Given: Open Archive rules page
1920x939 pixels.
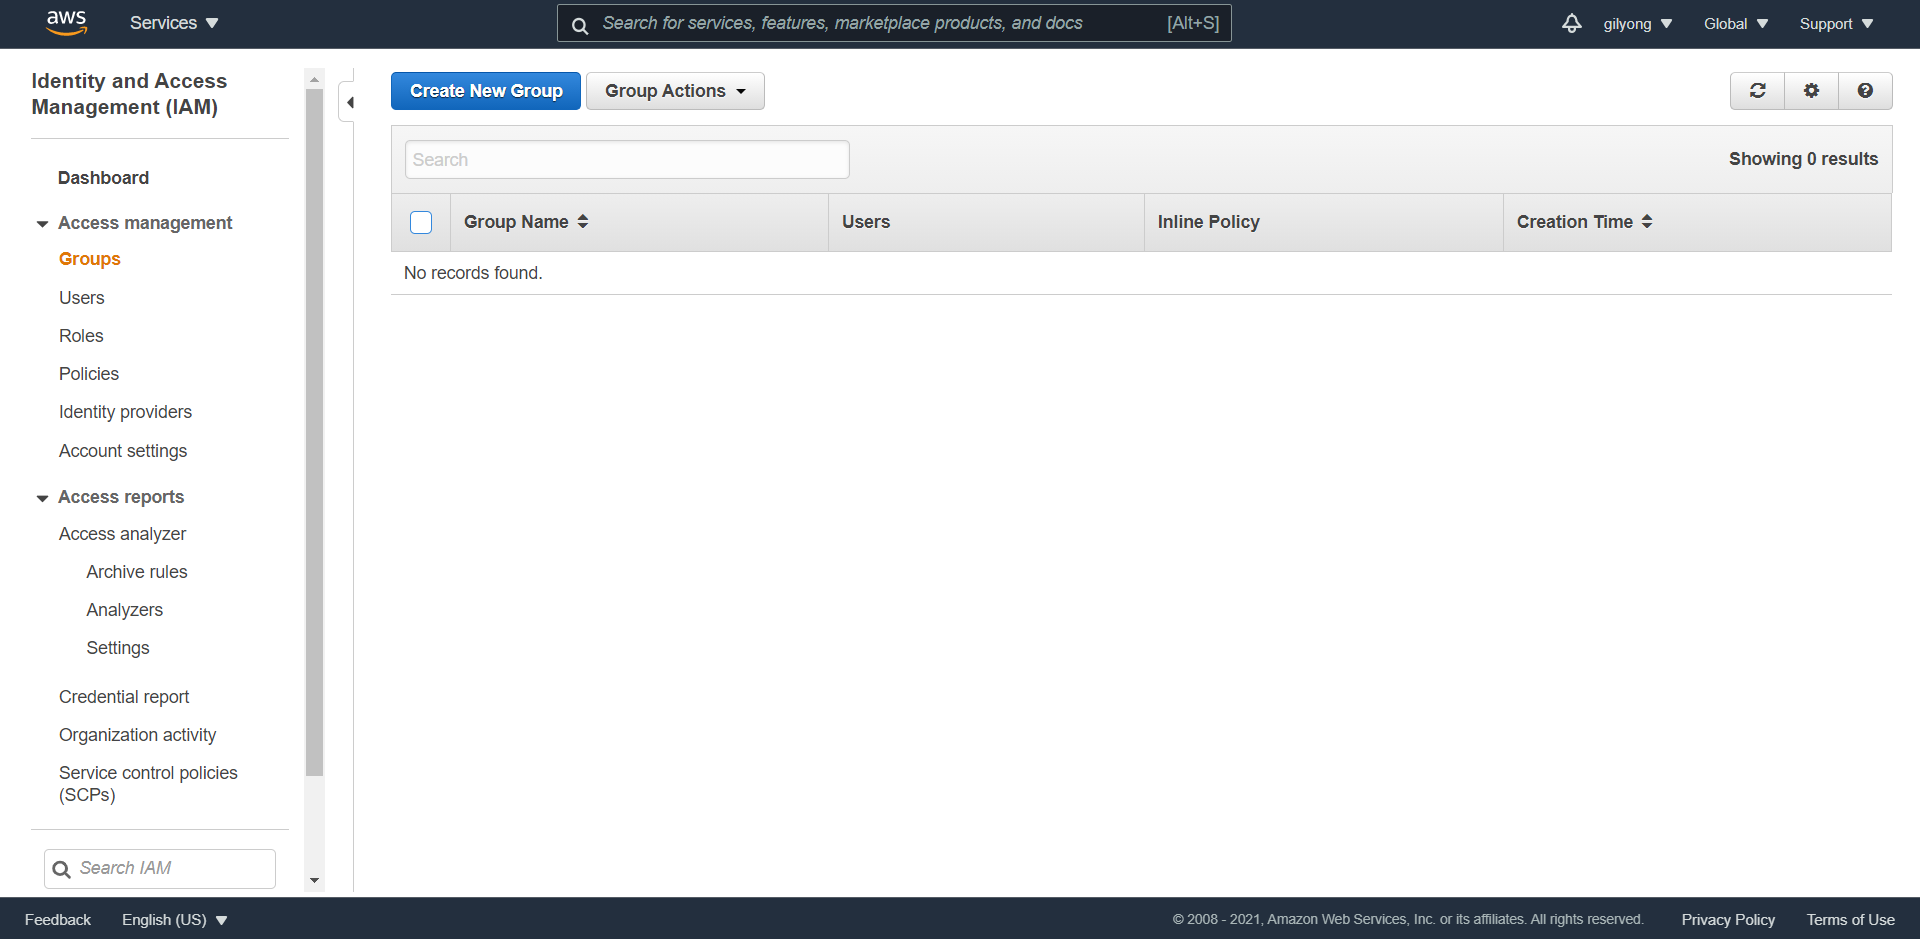Looking at the screenshot, I should [x=137, y=572].
